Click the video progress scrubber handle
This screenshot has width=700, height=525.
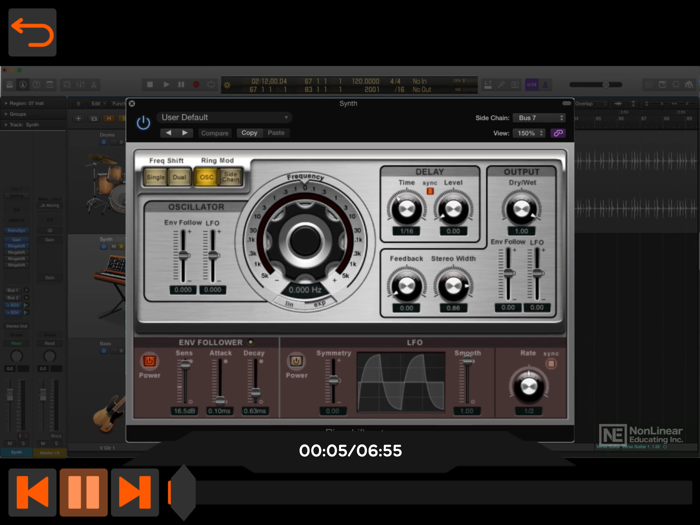(183, 492)
